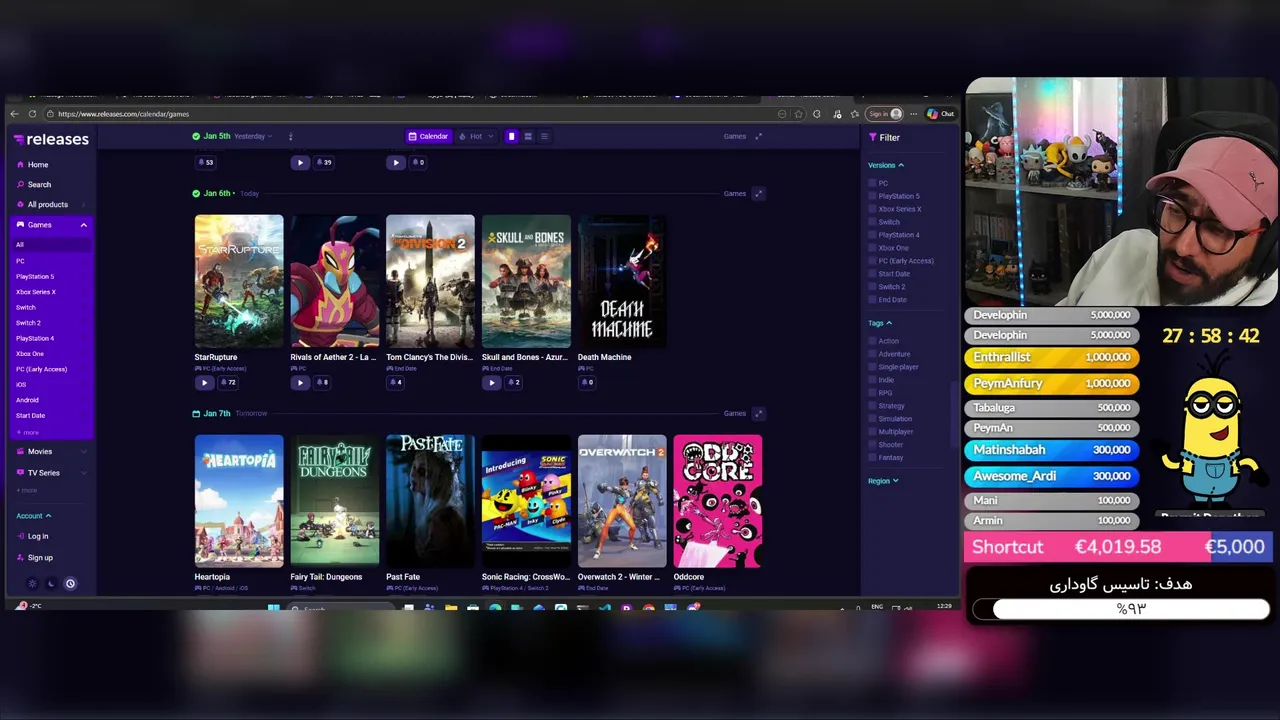Select Xbox Series X in sidebar list

click(36, 292)
